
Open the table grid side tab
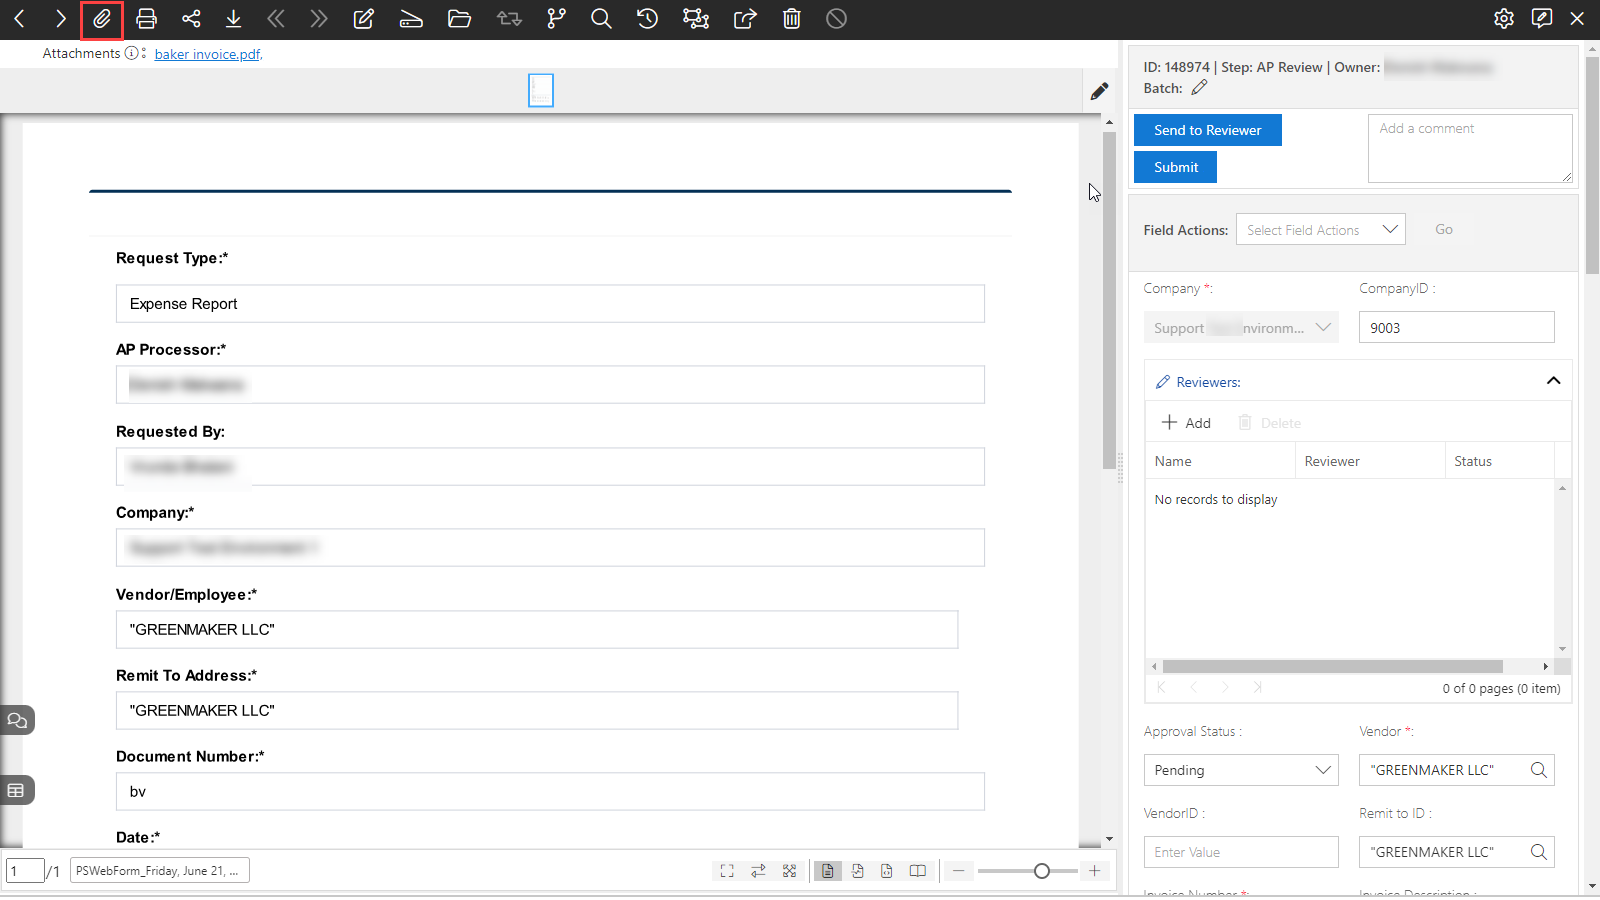pyautogui.click(x=17, y=790)
